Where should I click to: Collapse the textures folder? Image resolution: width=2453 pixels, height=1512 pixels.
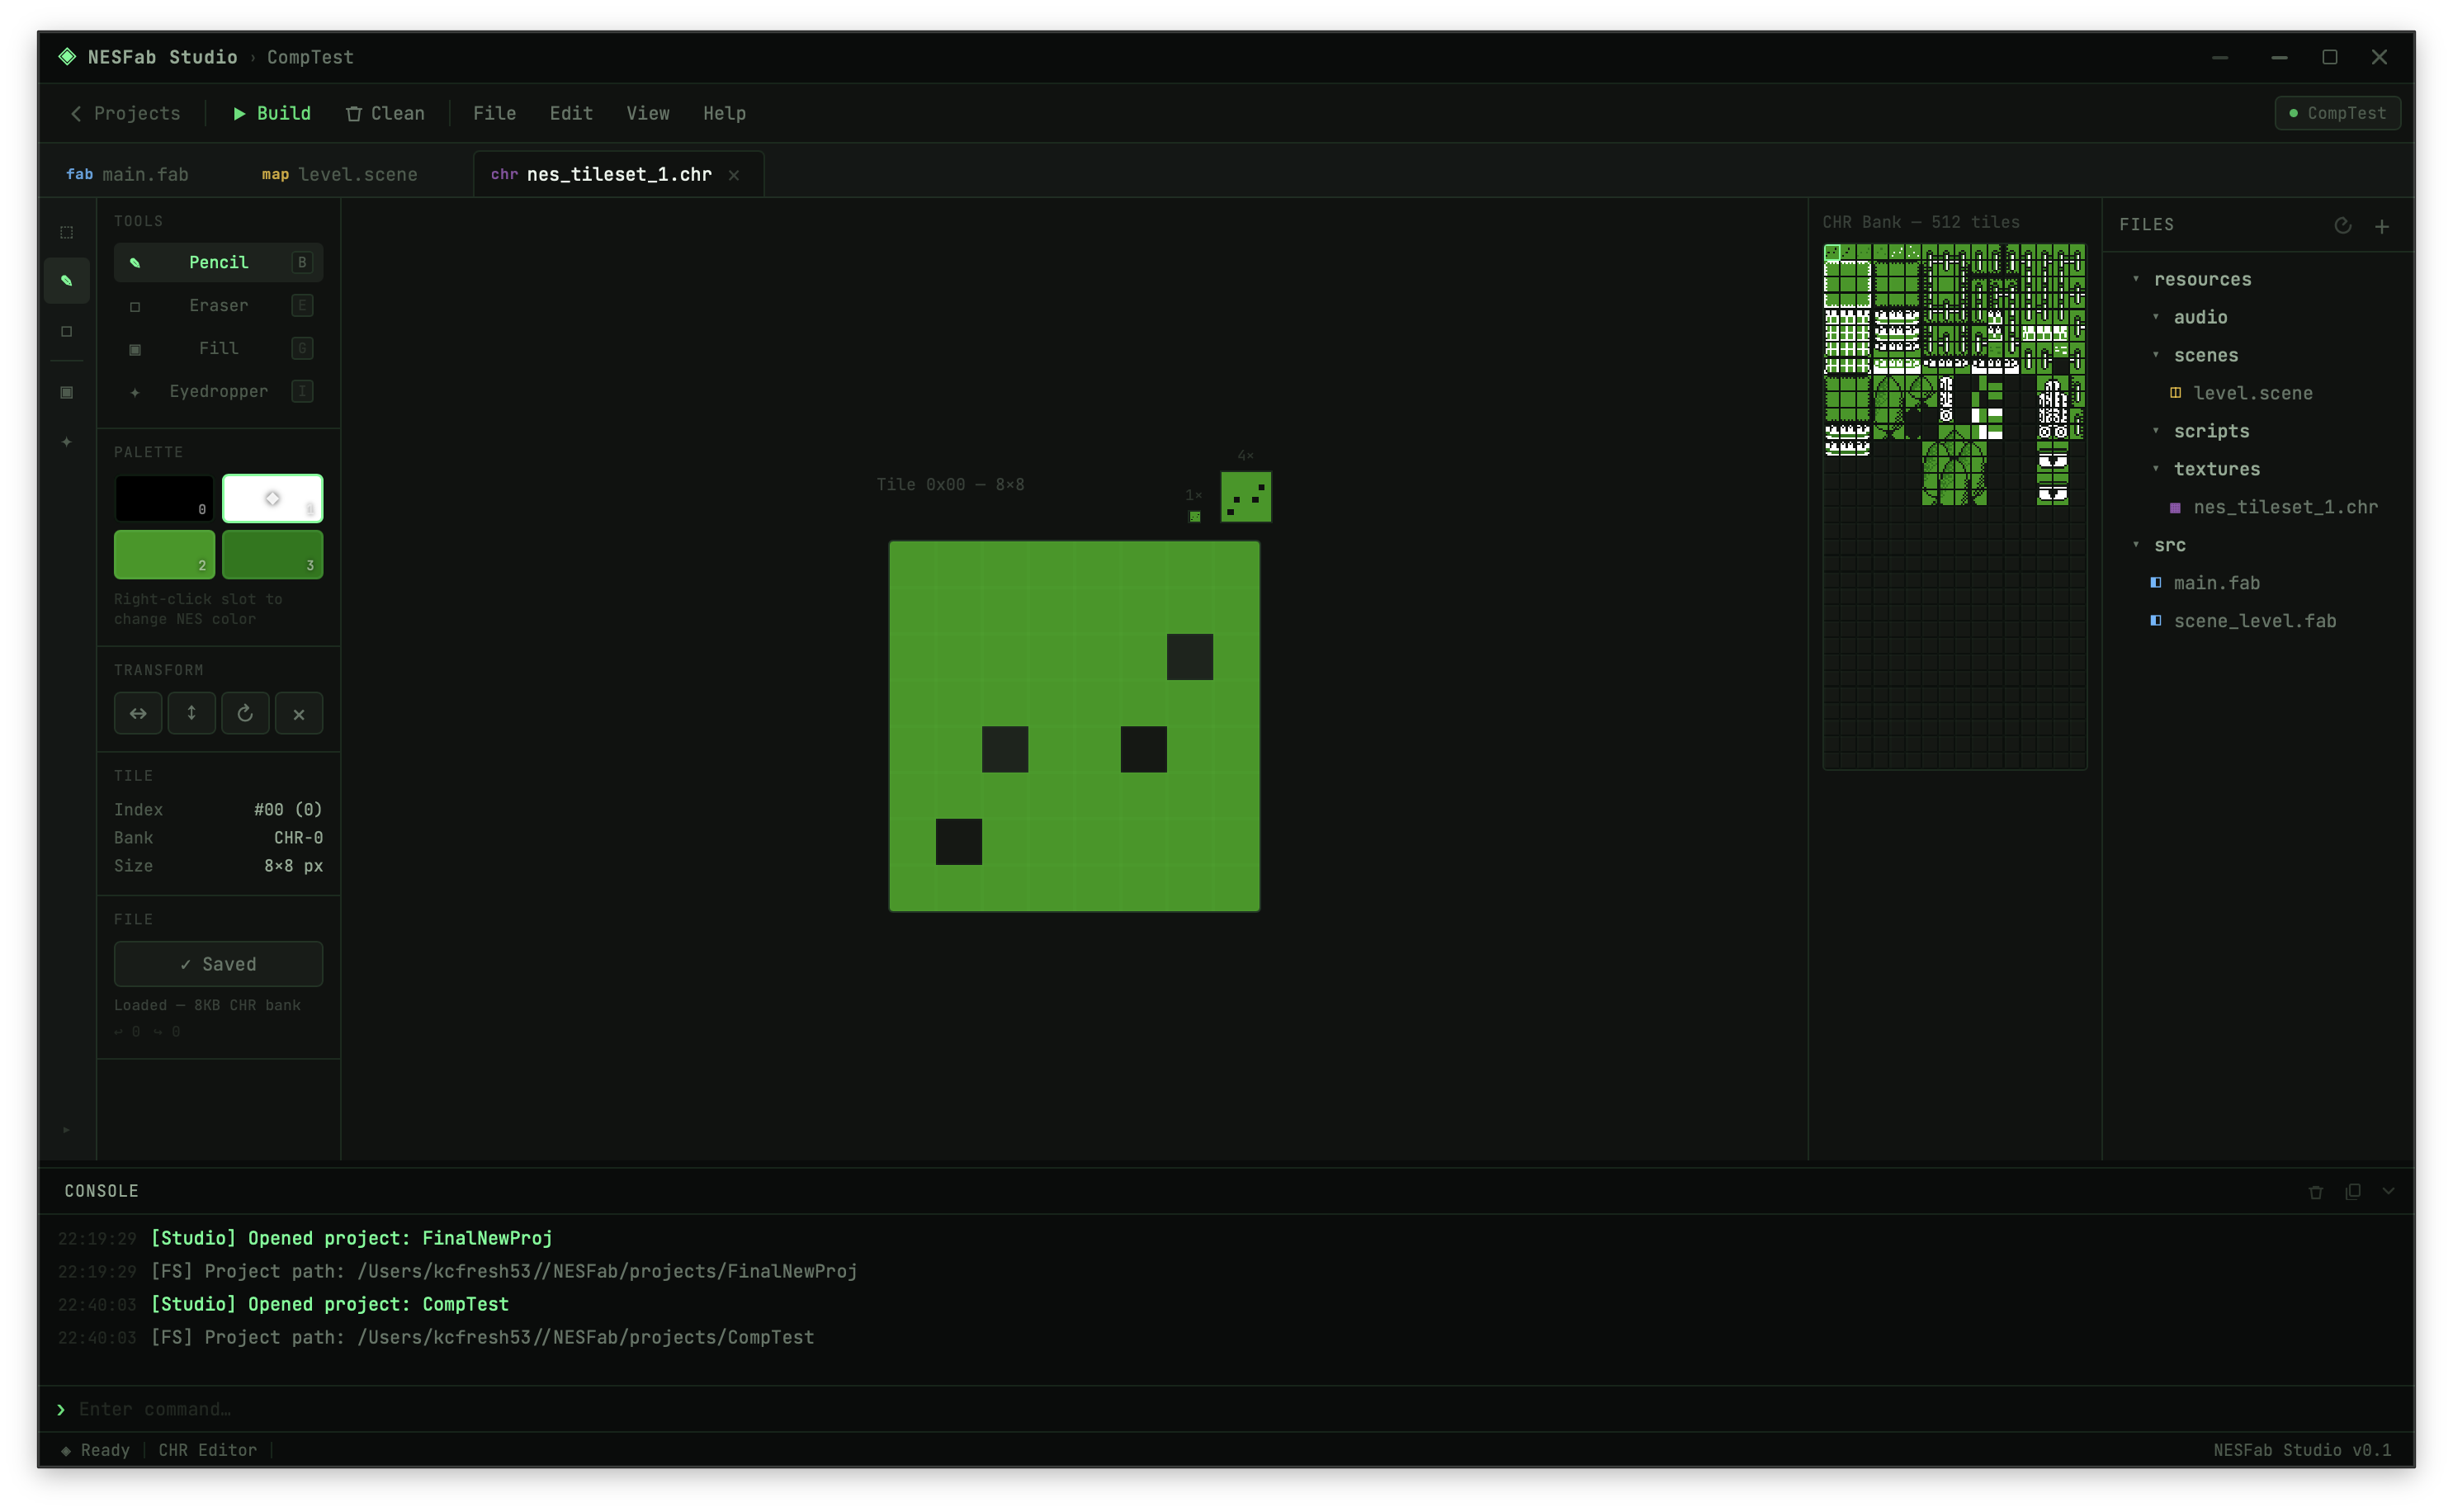coord(2156,469)
